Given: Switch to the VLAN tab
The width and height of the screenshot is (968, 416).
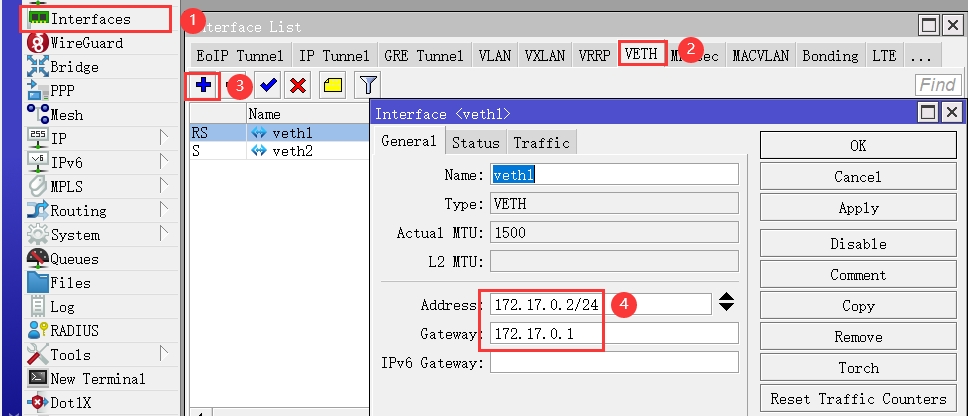Looking at the screenshot, I should (x=497, y=55).
